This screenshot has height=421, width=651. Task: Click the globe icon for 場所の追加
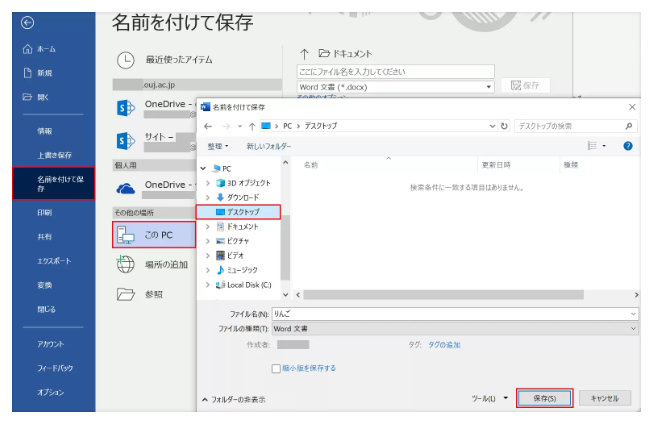pyautogui.click(x=126, y=264)
